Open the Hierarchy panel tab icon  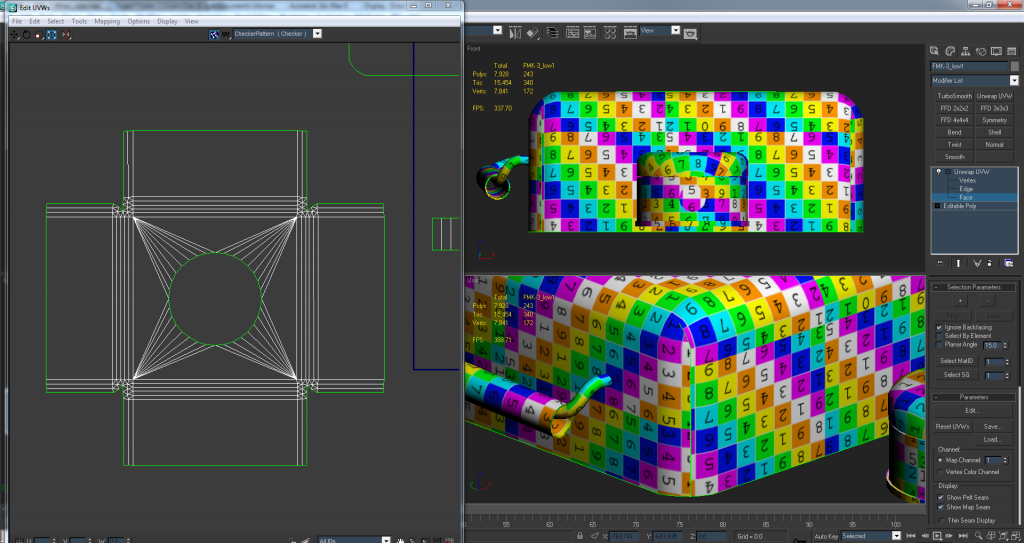968,50
